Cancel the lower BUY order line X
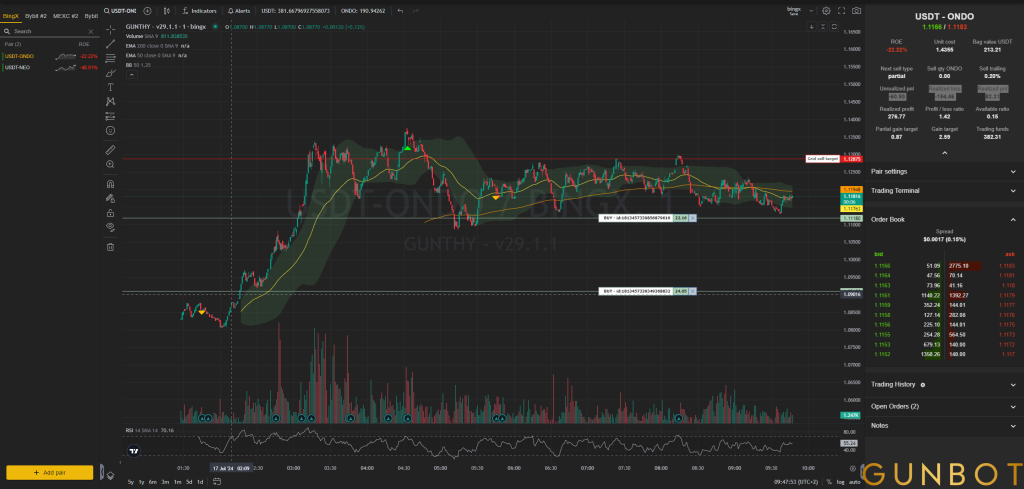Screen dimensions: 1024x489 (693, 291)
